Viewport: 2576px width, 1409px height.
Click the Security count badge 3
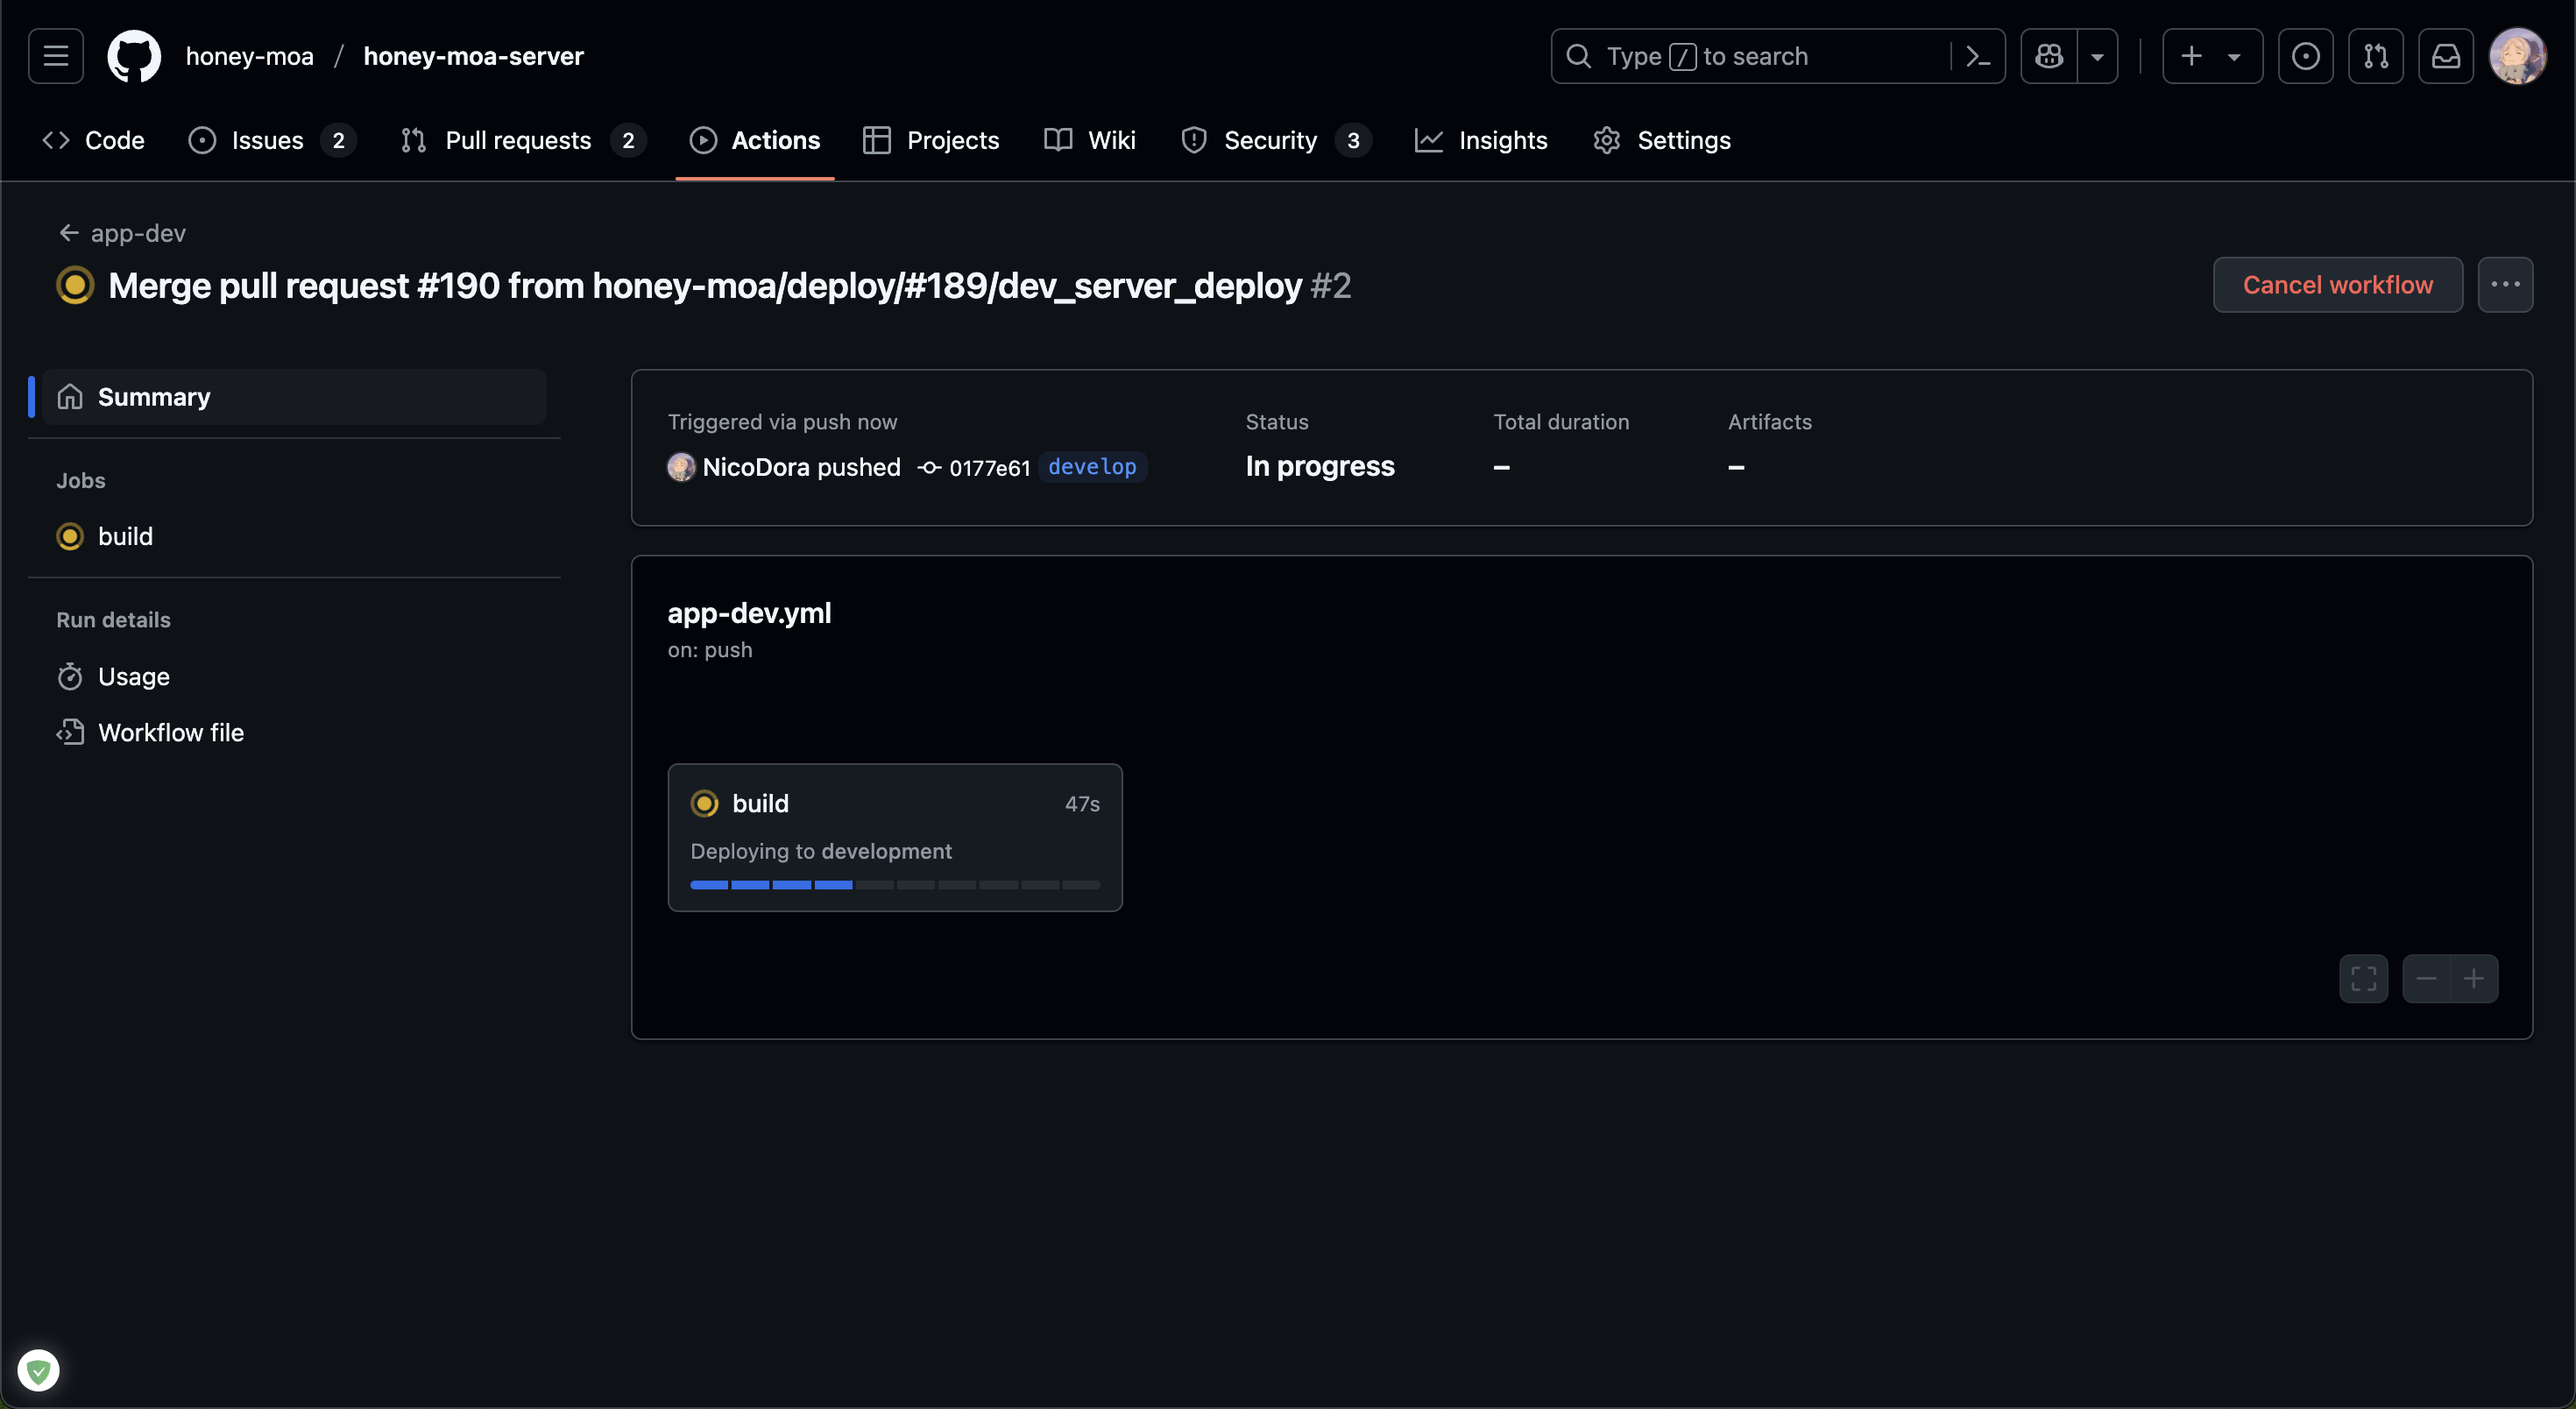1353,140
